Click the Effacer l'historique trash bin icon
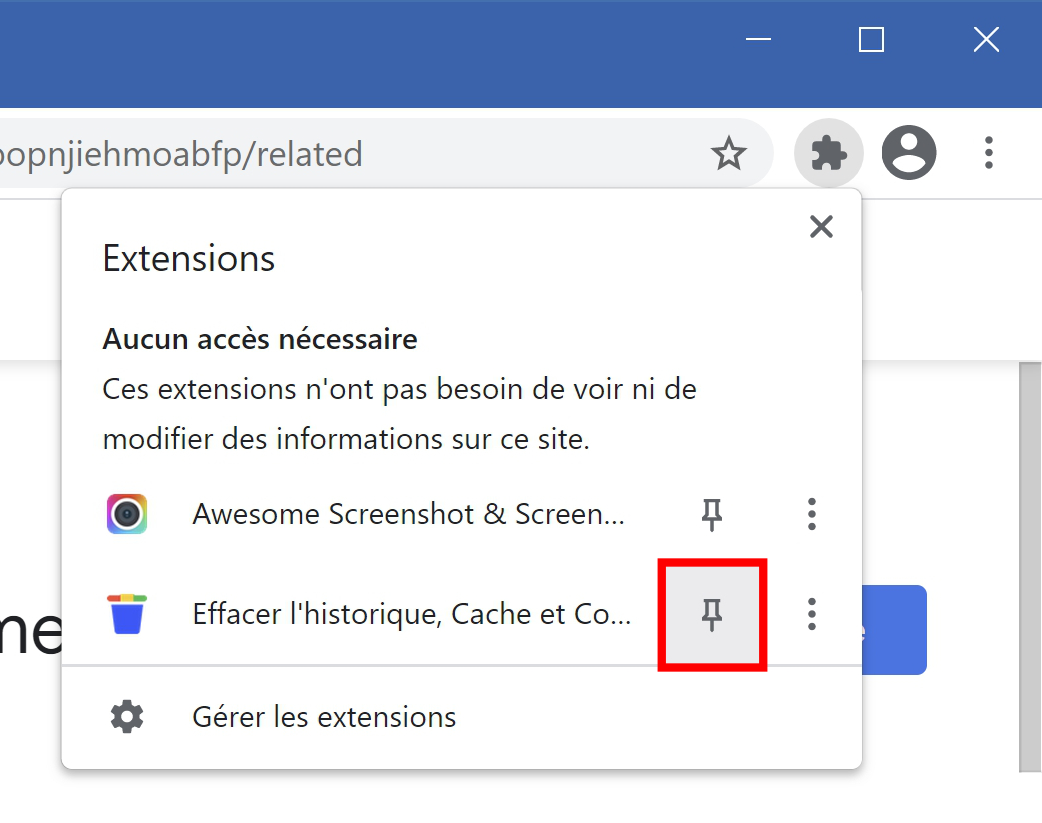 point(127,614)
